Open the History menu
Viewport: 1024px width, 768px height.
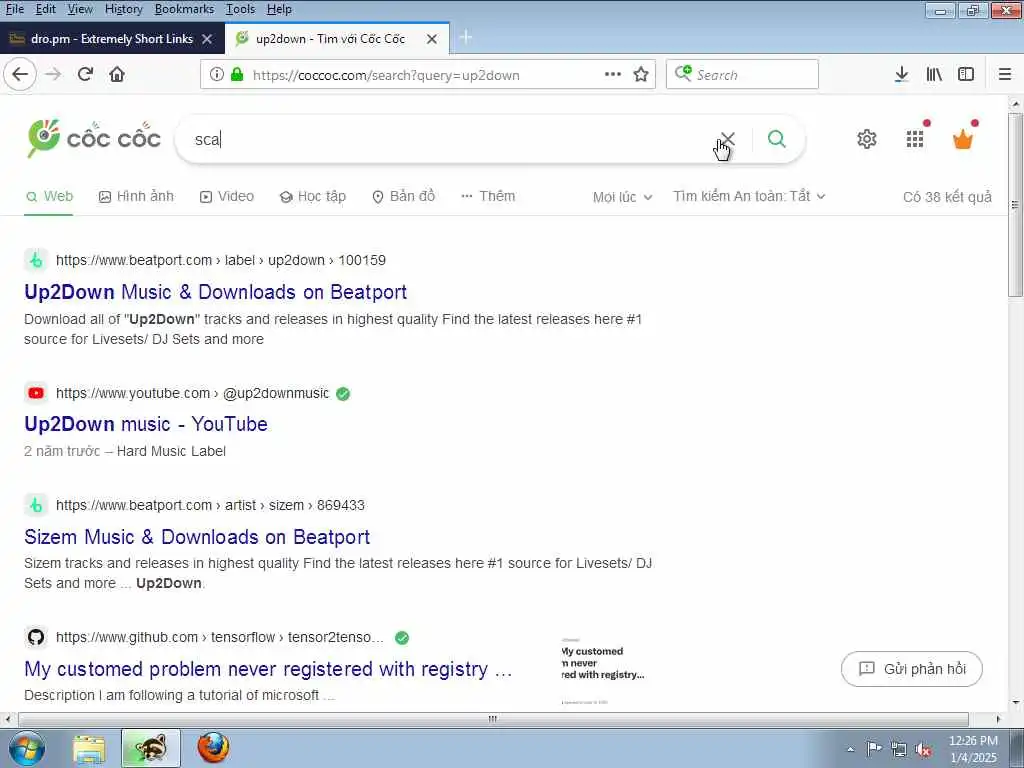pyautogui.click(x=123, y=9)
